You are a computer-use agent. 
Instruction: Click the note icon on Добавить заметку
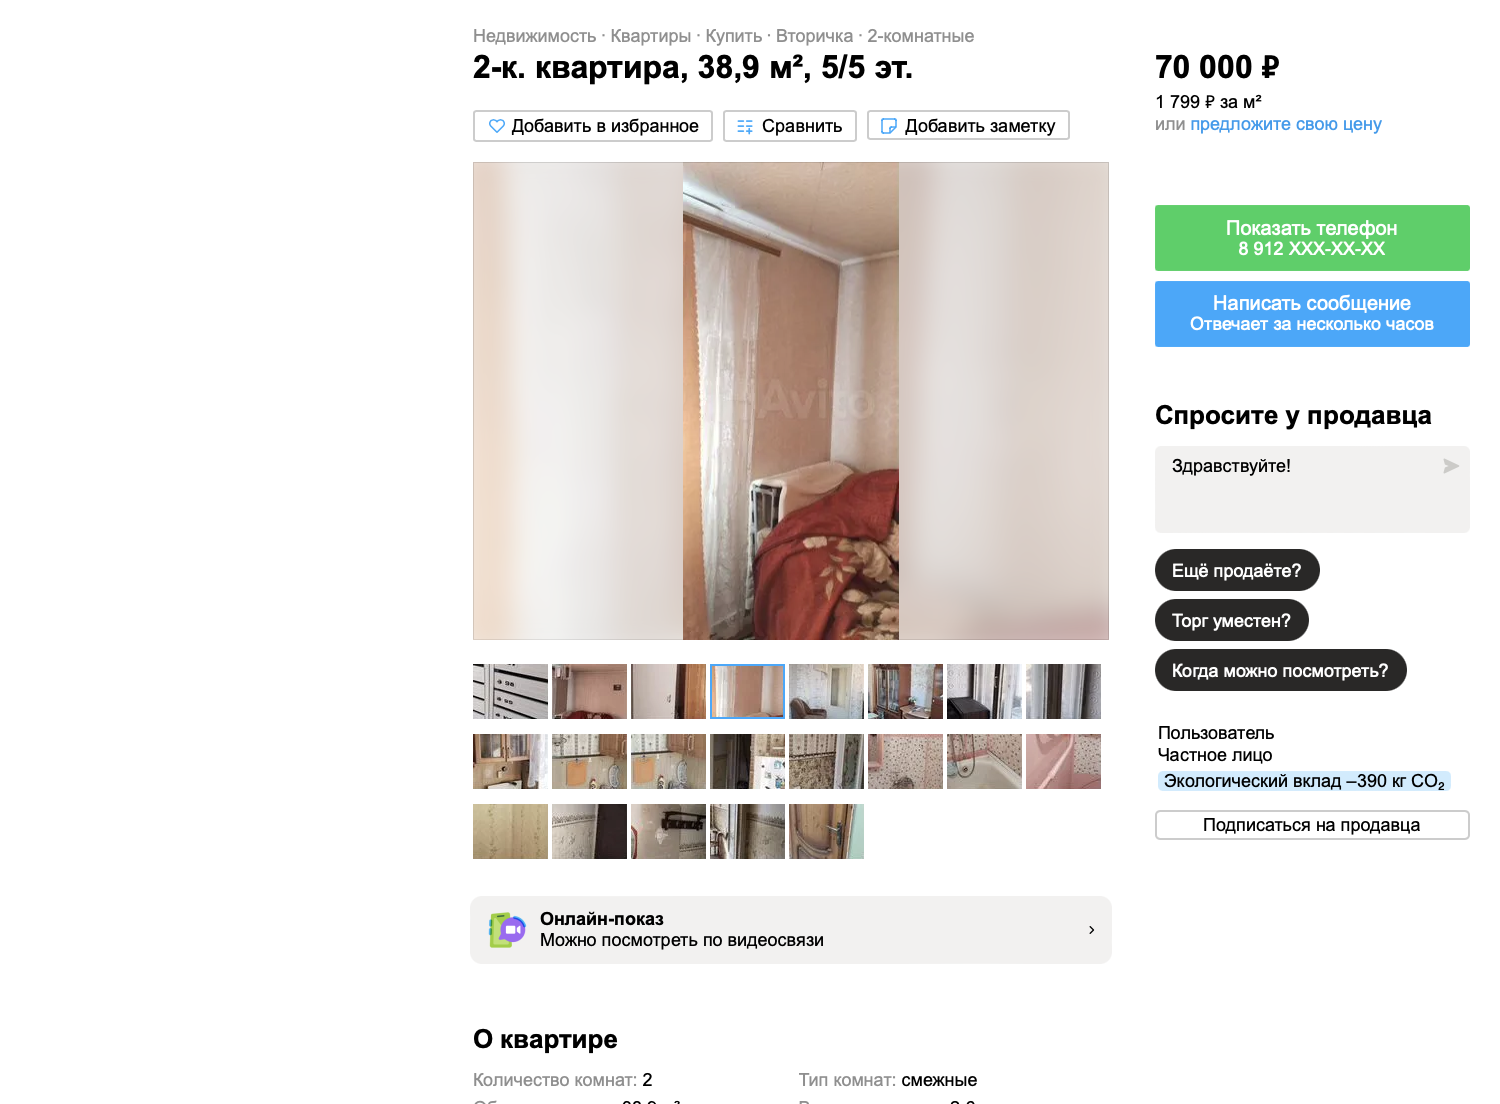tap(888, 126)
